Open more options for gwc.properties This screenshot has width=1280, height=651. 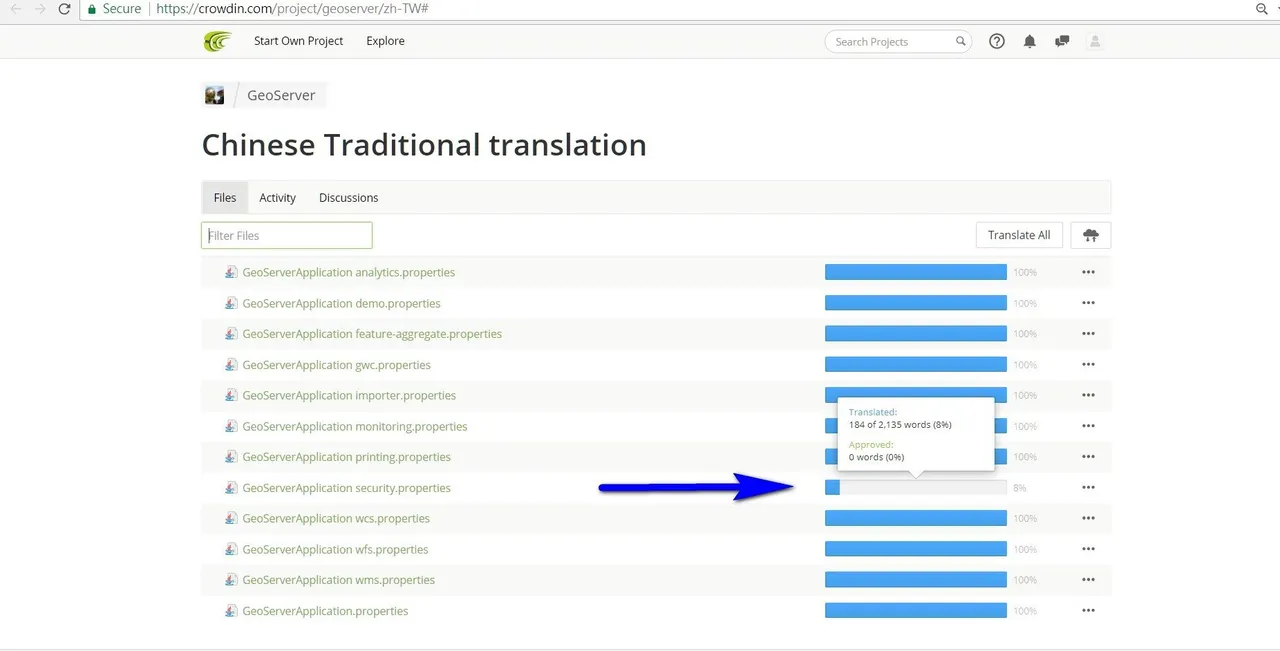click(1088, 365)
